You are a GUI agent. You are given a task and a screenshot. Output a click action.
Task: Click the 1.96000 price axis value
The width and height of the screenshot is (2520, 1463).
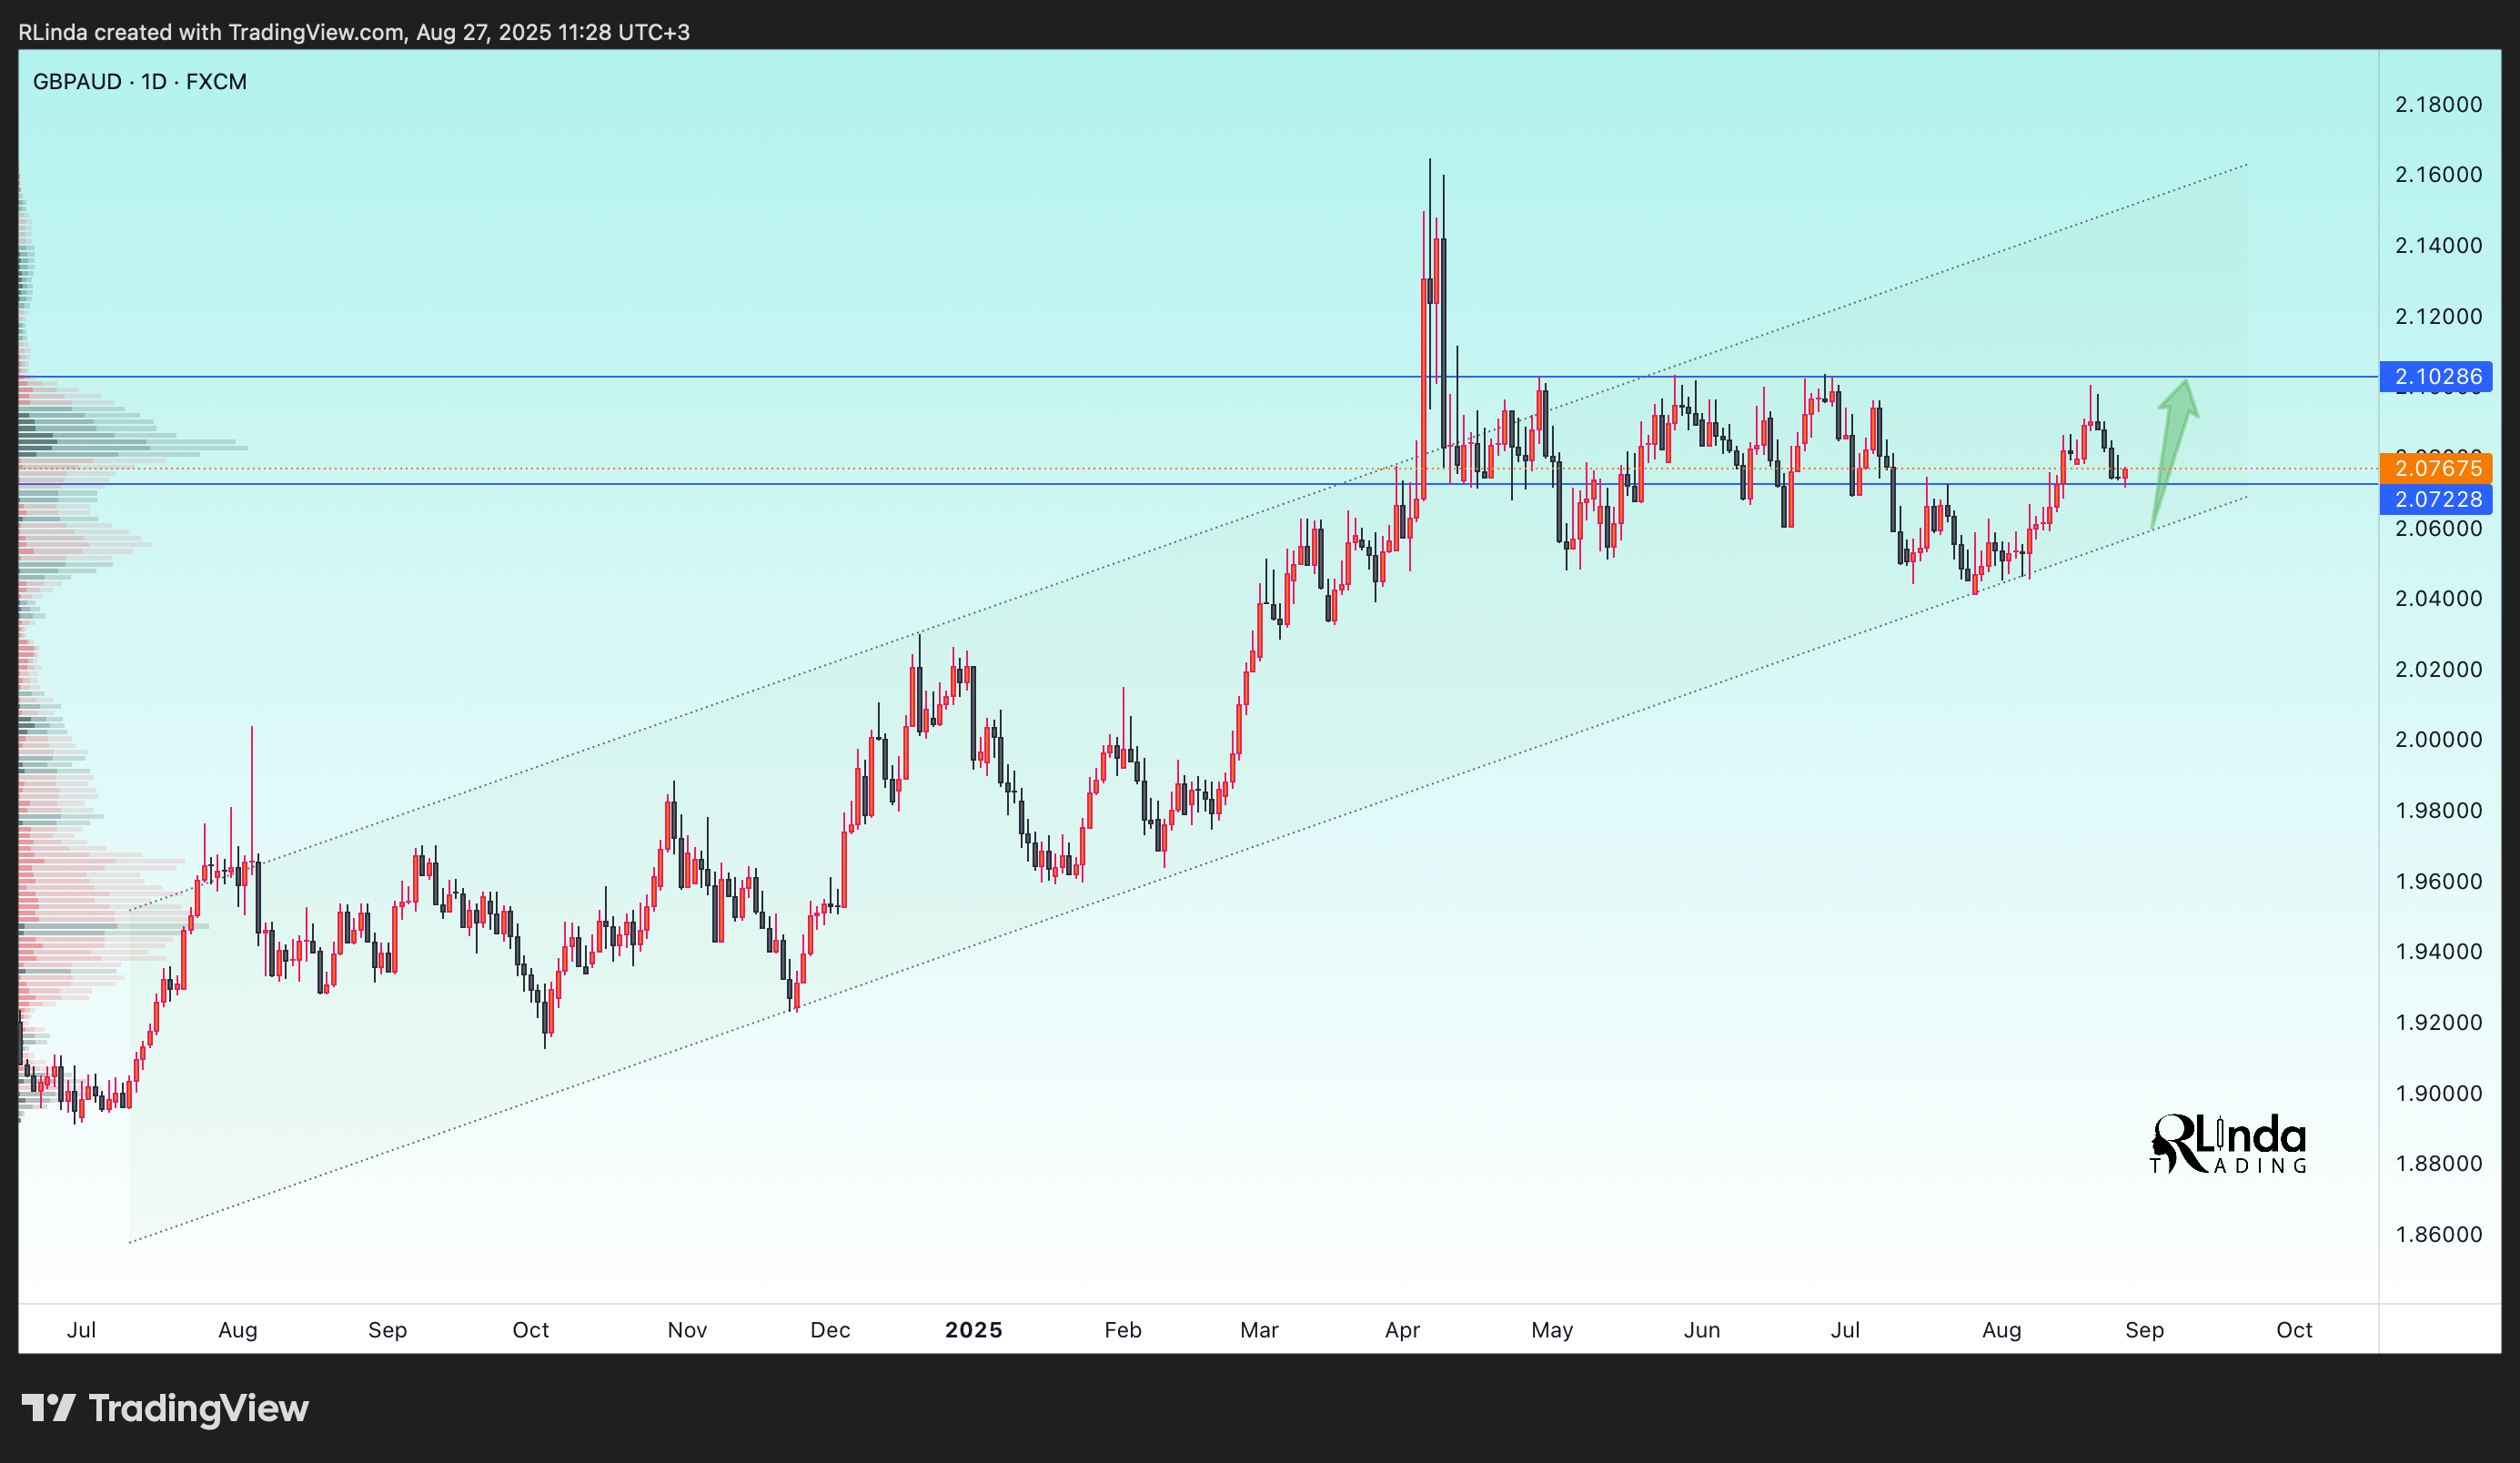pyautogui.click(x=2438, y=881)
